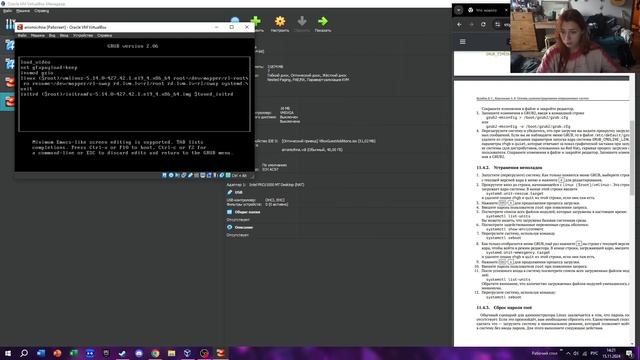Click the blue round New machine toolbar icon
The height and width of the screenshot is (360, 640).
(x=235, y=20)
